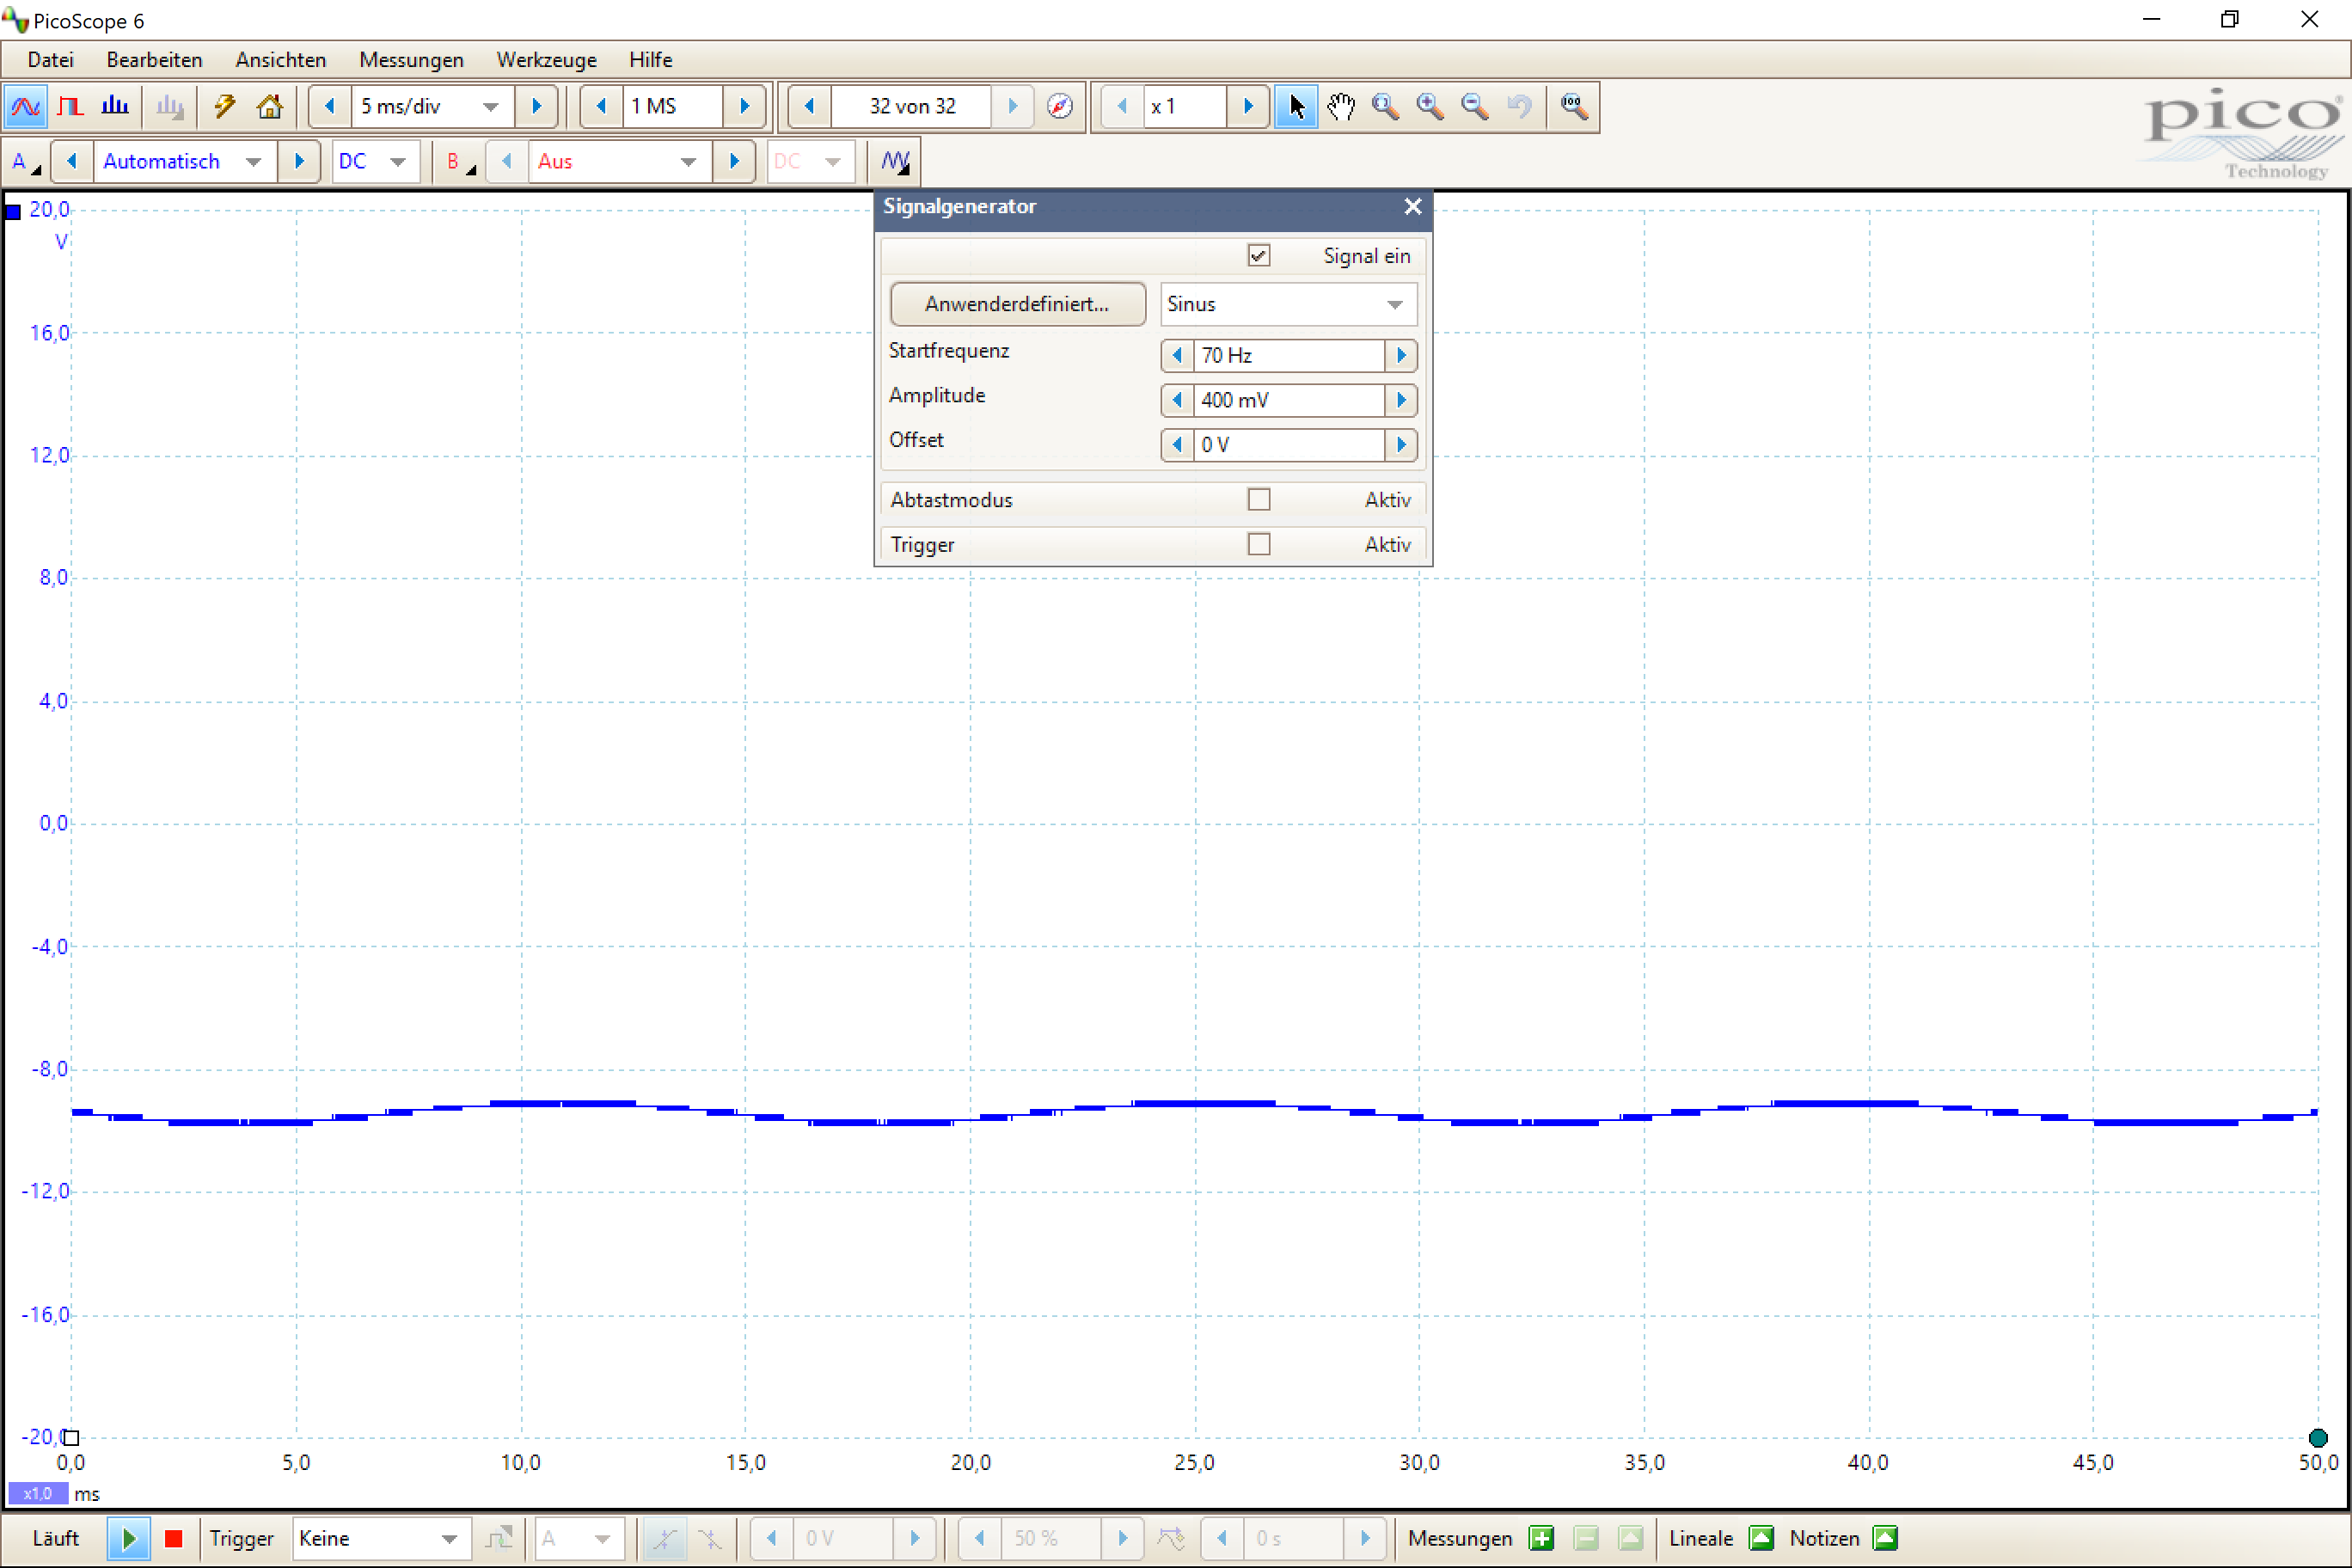Viewport: 2352px width, 1568px height.
Task: Open channel B options button
Action: pyautogui.click(x=459, y=161)
